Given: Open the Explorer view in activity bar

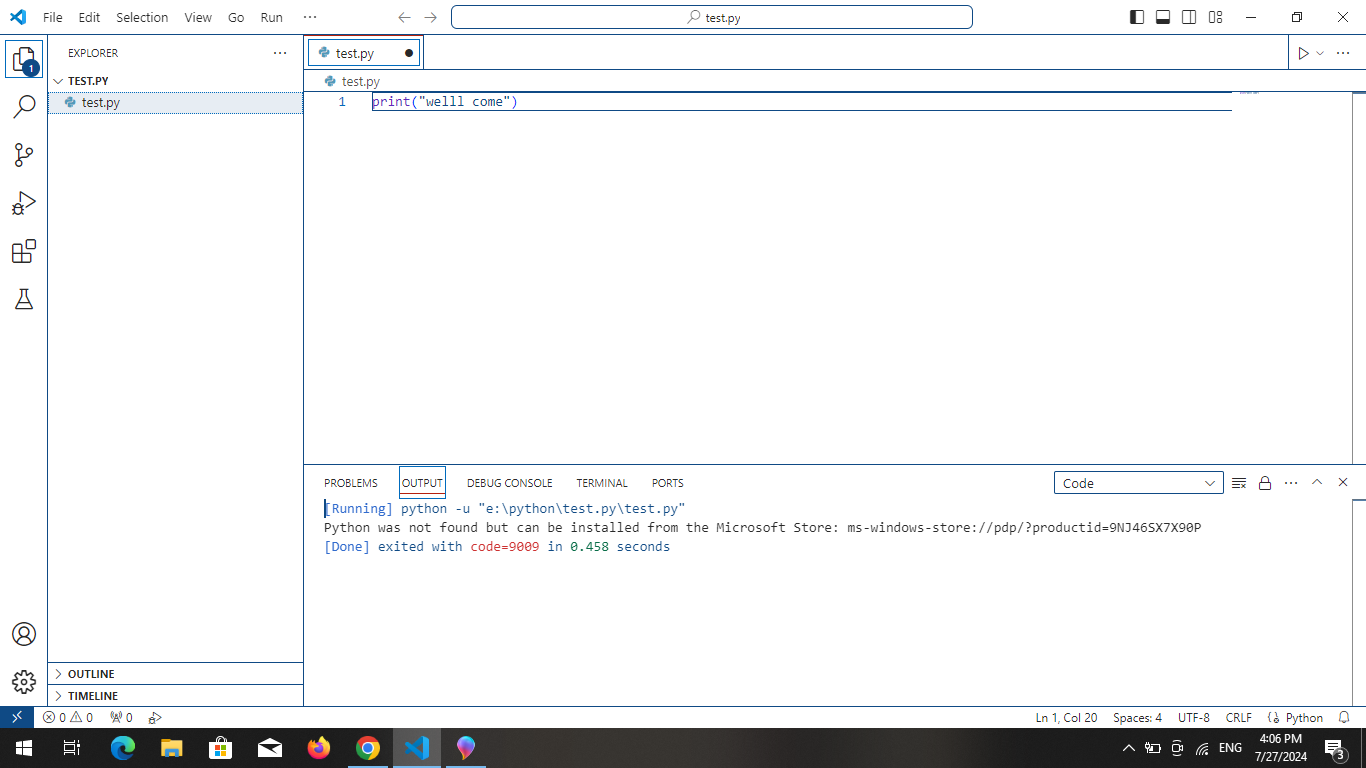Looking at the screenshot, I should 24,59.
